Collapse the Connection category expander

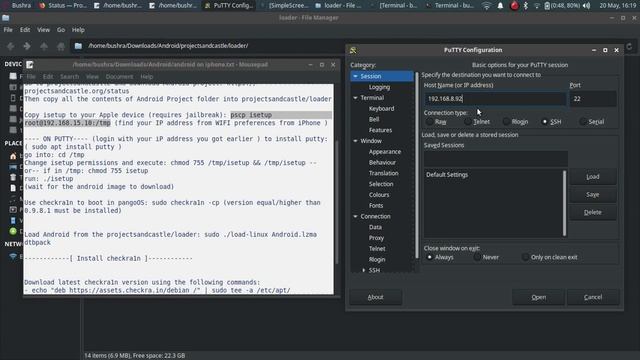(x=355, y=216)
